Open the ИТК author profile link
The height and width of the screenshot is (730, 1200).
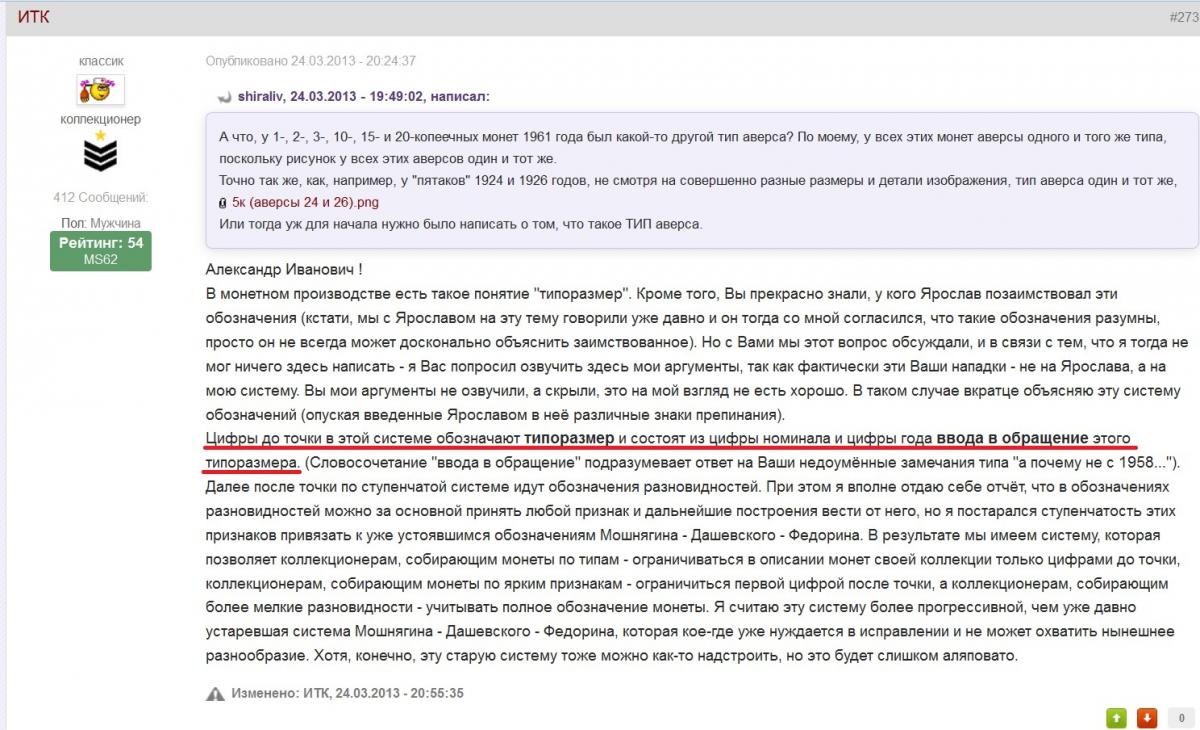pyautogui.click(x=34, y=18)
